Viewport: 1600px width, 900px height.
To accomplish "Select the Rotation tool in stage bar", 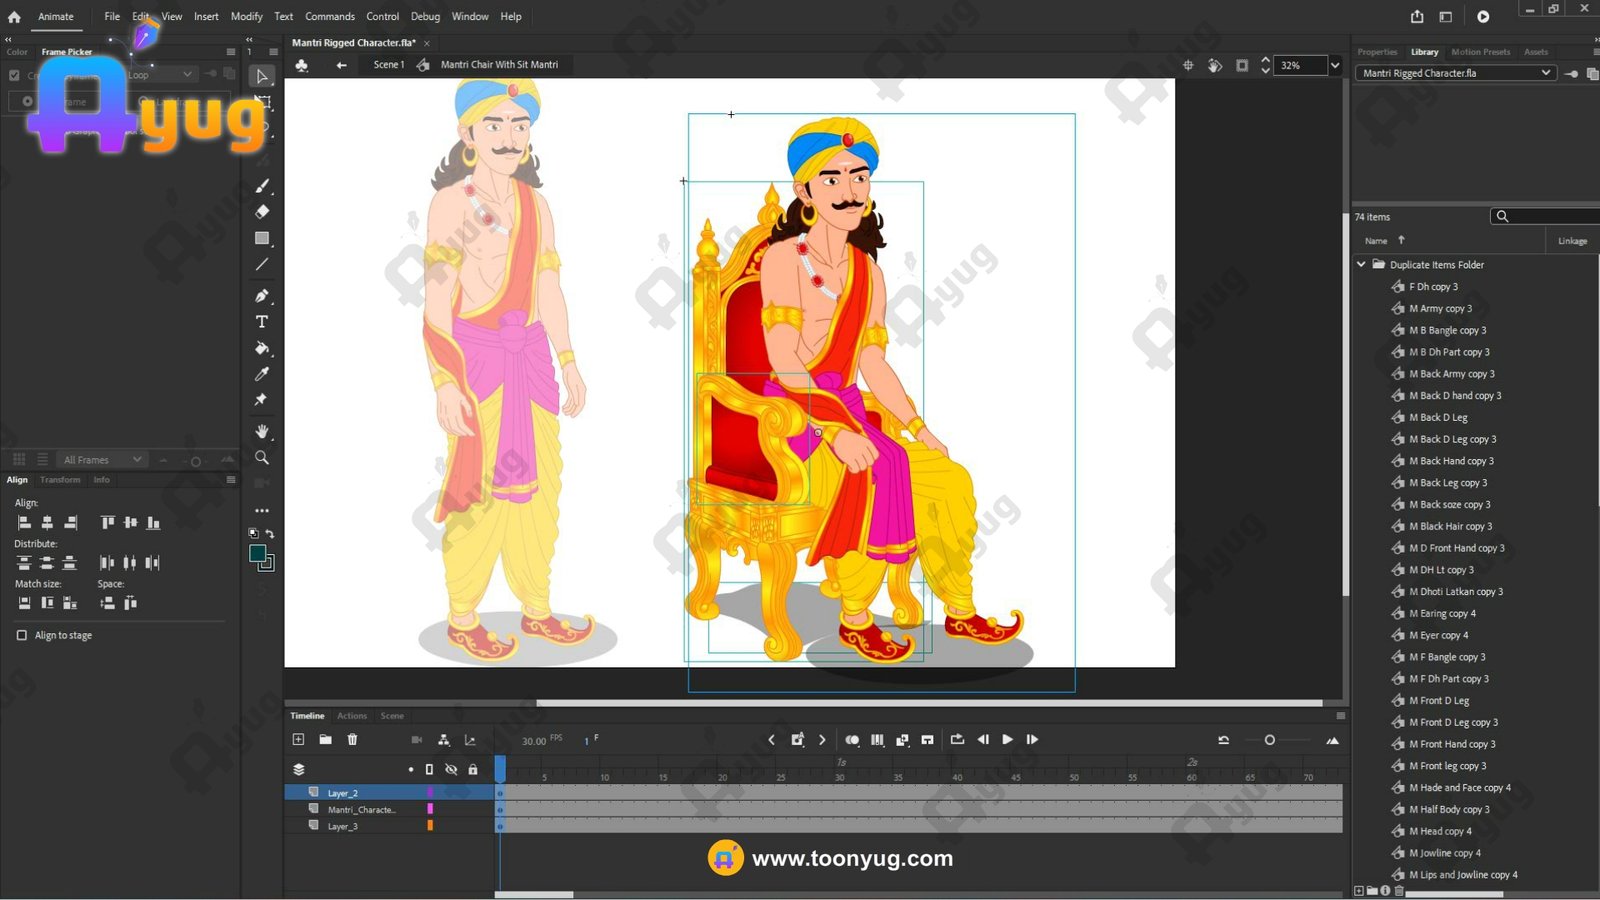I will click(1215, 65).
